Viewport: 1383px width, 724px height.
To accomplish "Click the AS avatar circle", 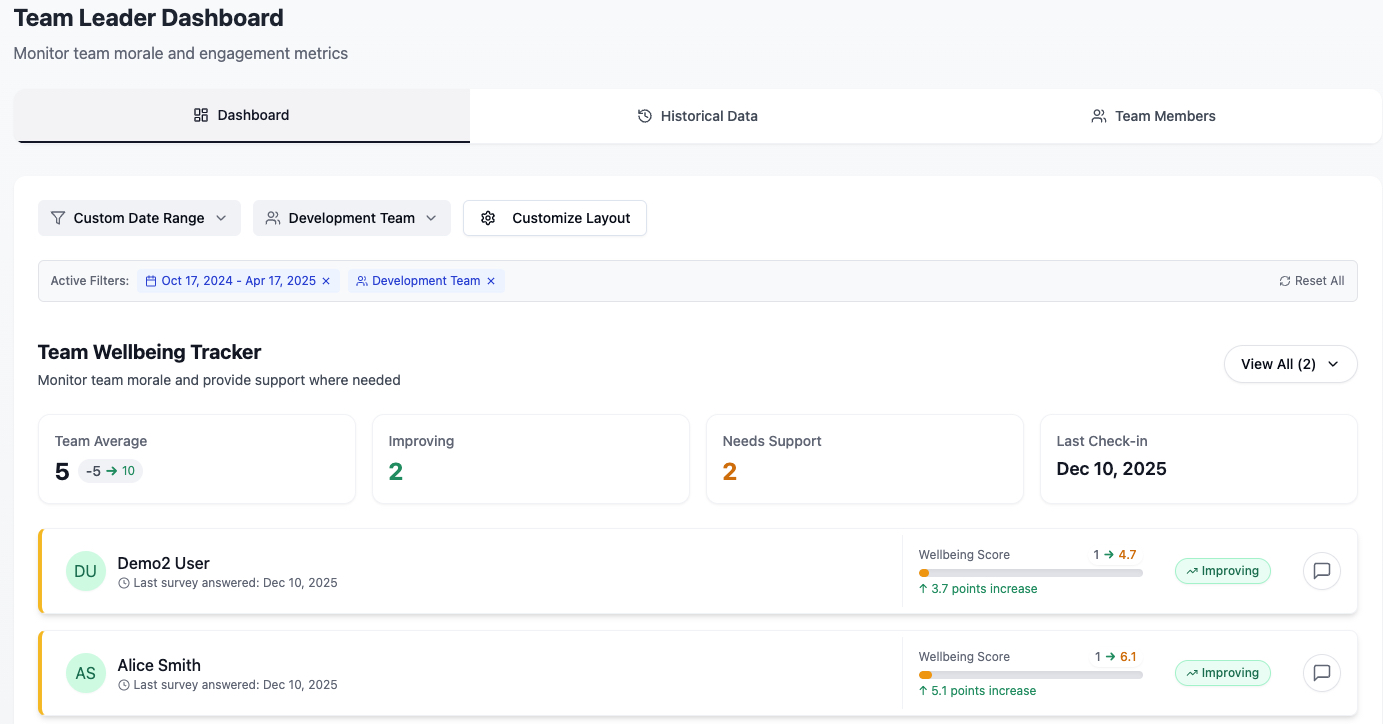I will coord(86,673).
